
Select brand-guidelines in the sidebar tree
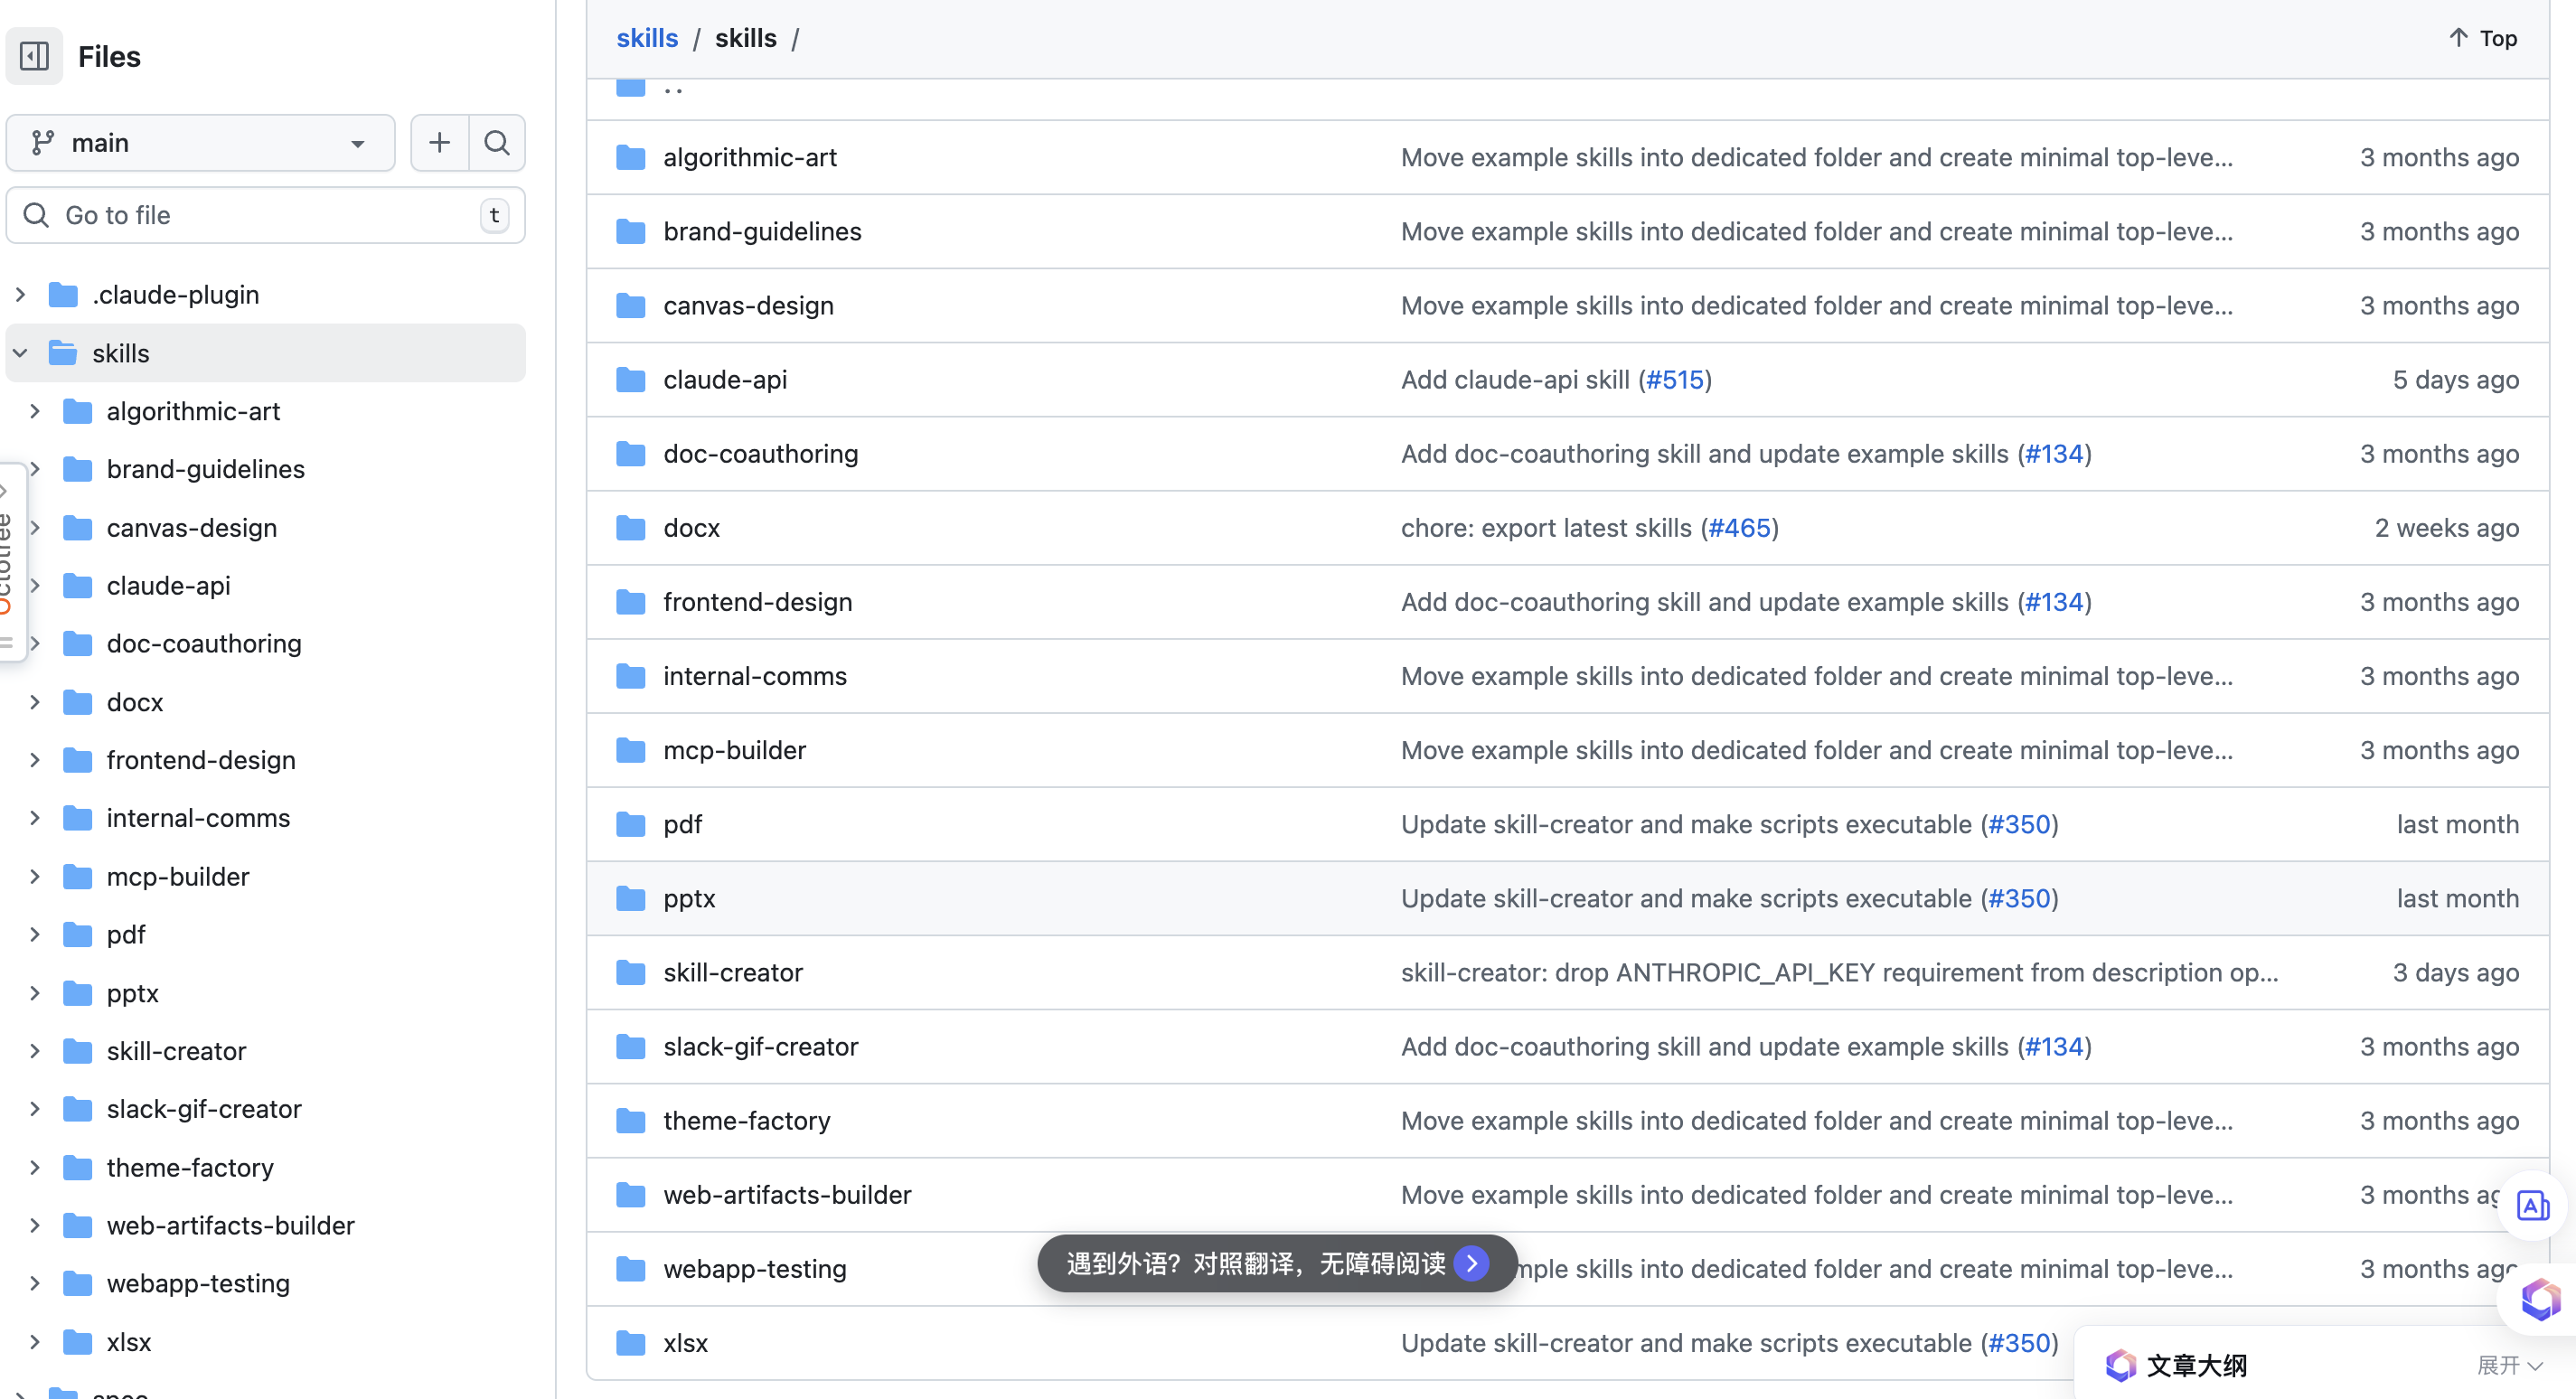pos(205,469)
